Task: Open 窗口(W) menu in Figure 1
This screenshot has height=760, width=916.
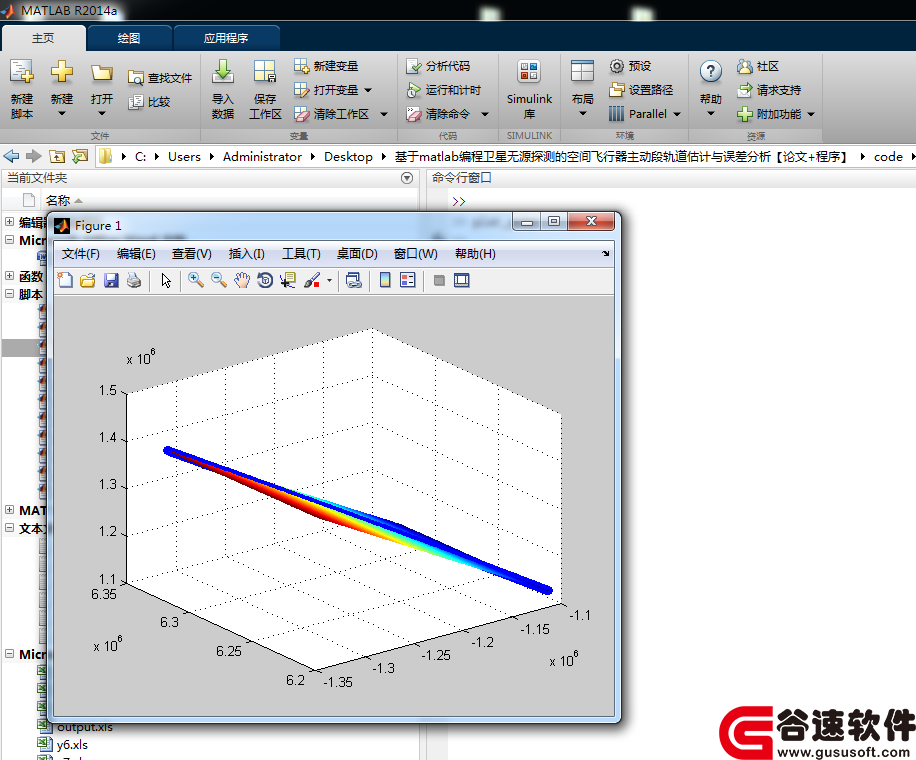Action: [x=415, y=254]
